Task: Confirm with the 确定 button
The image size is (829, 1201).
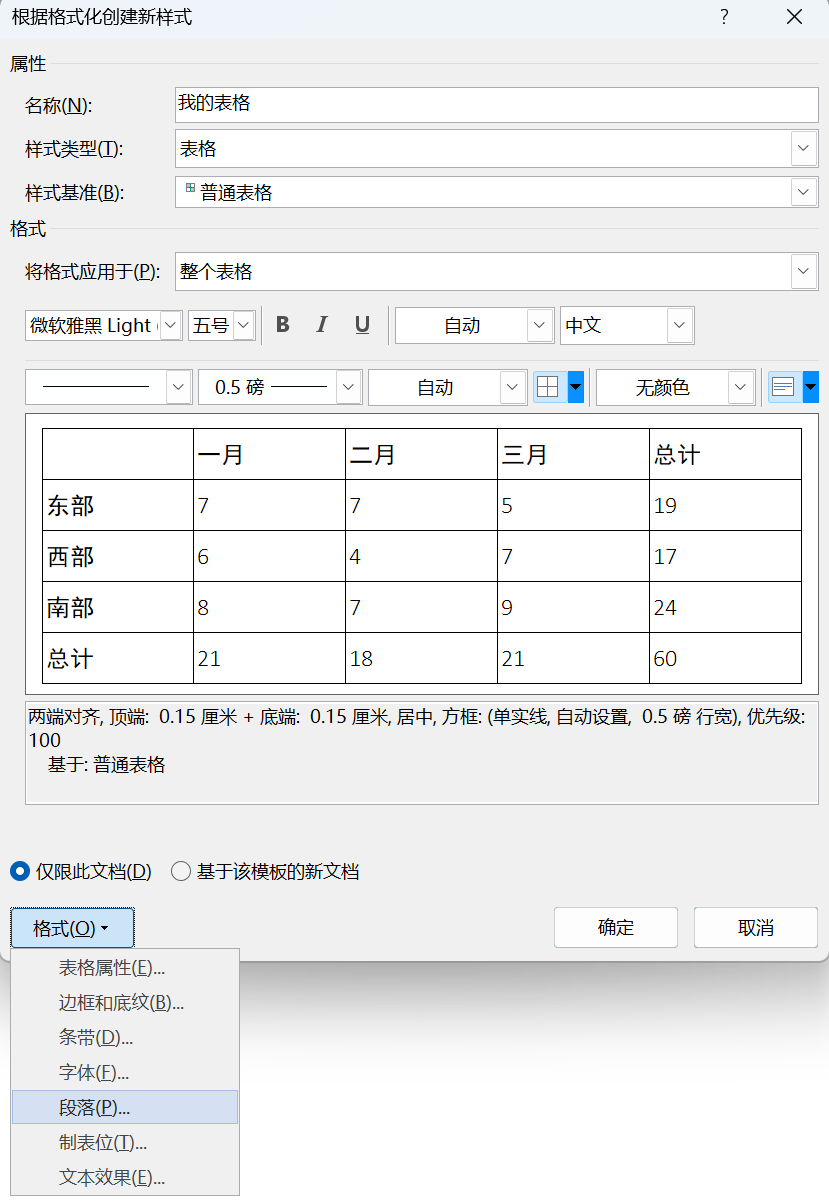Action: [x=616, y=928]
